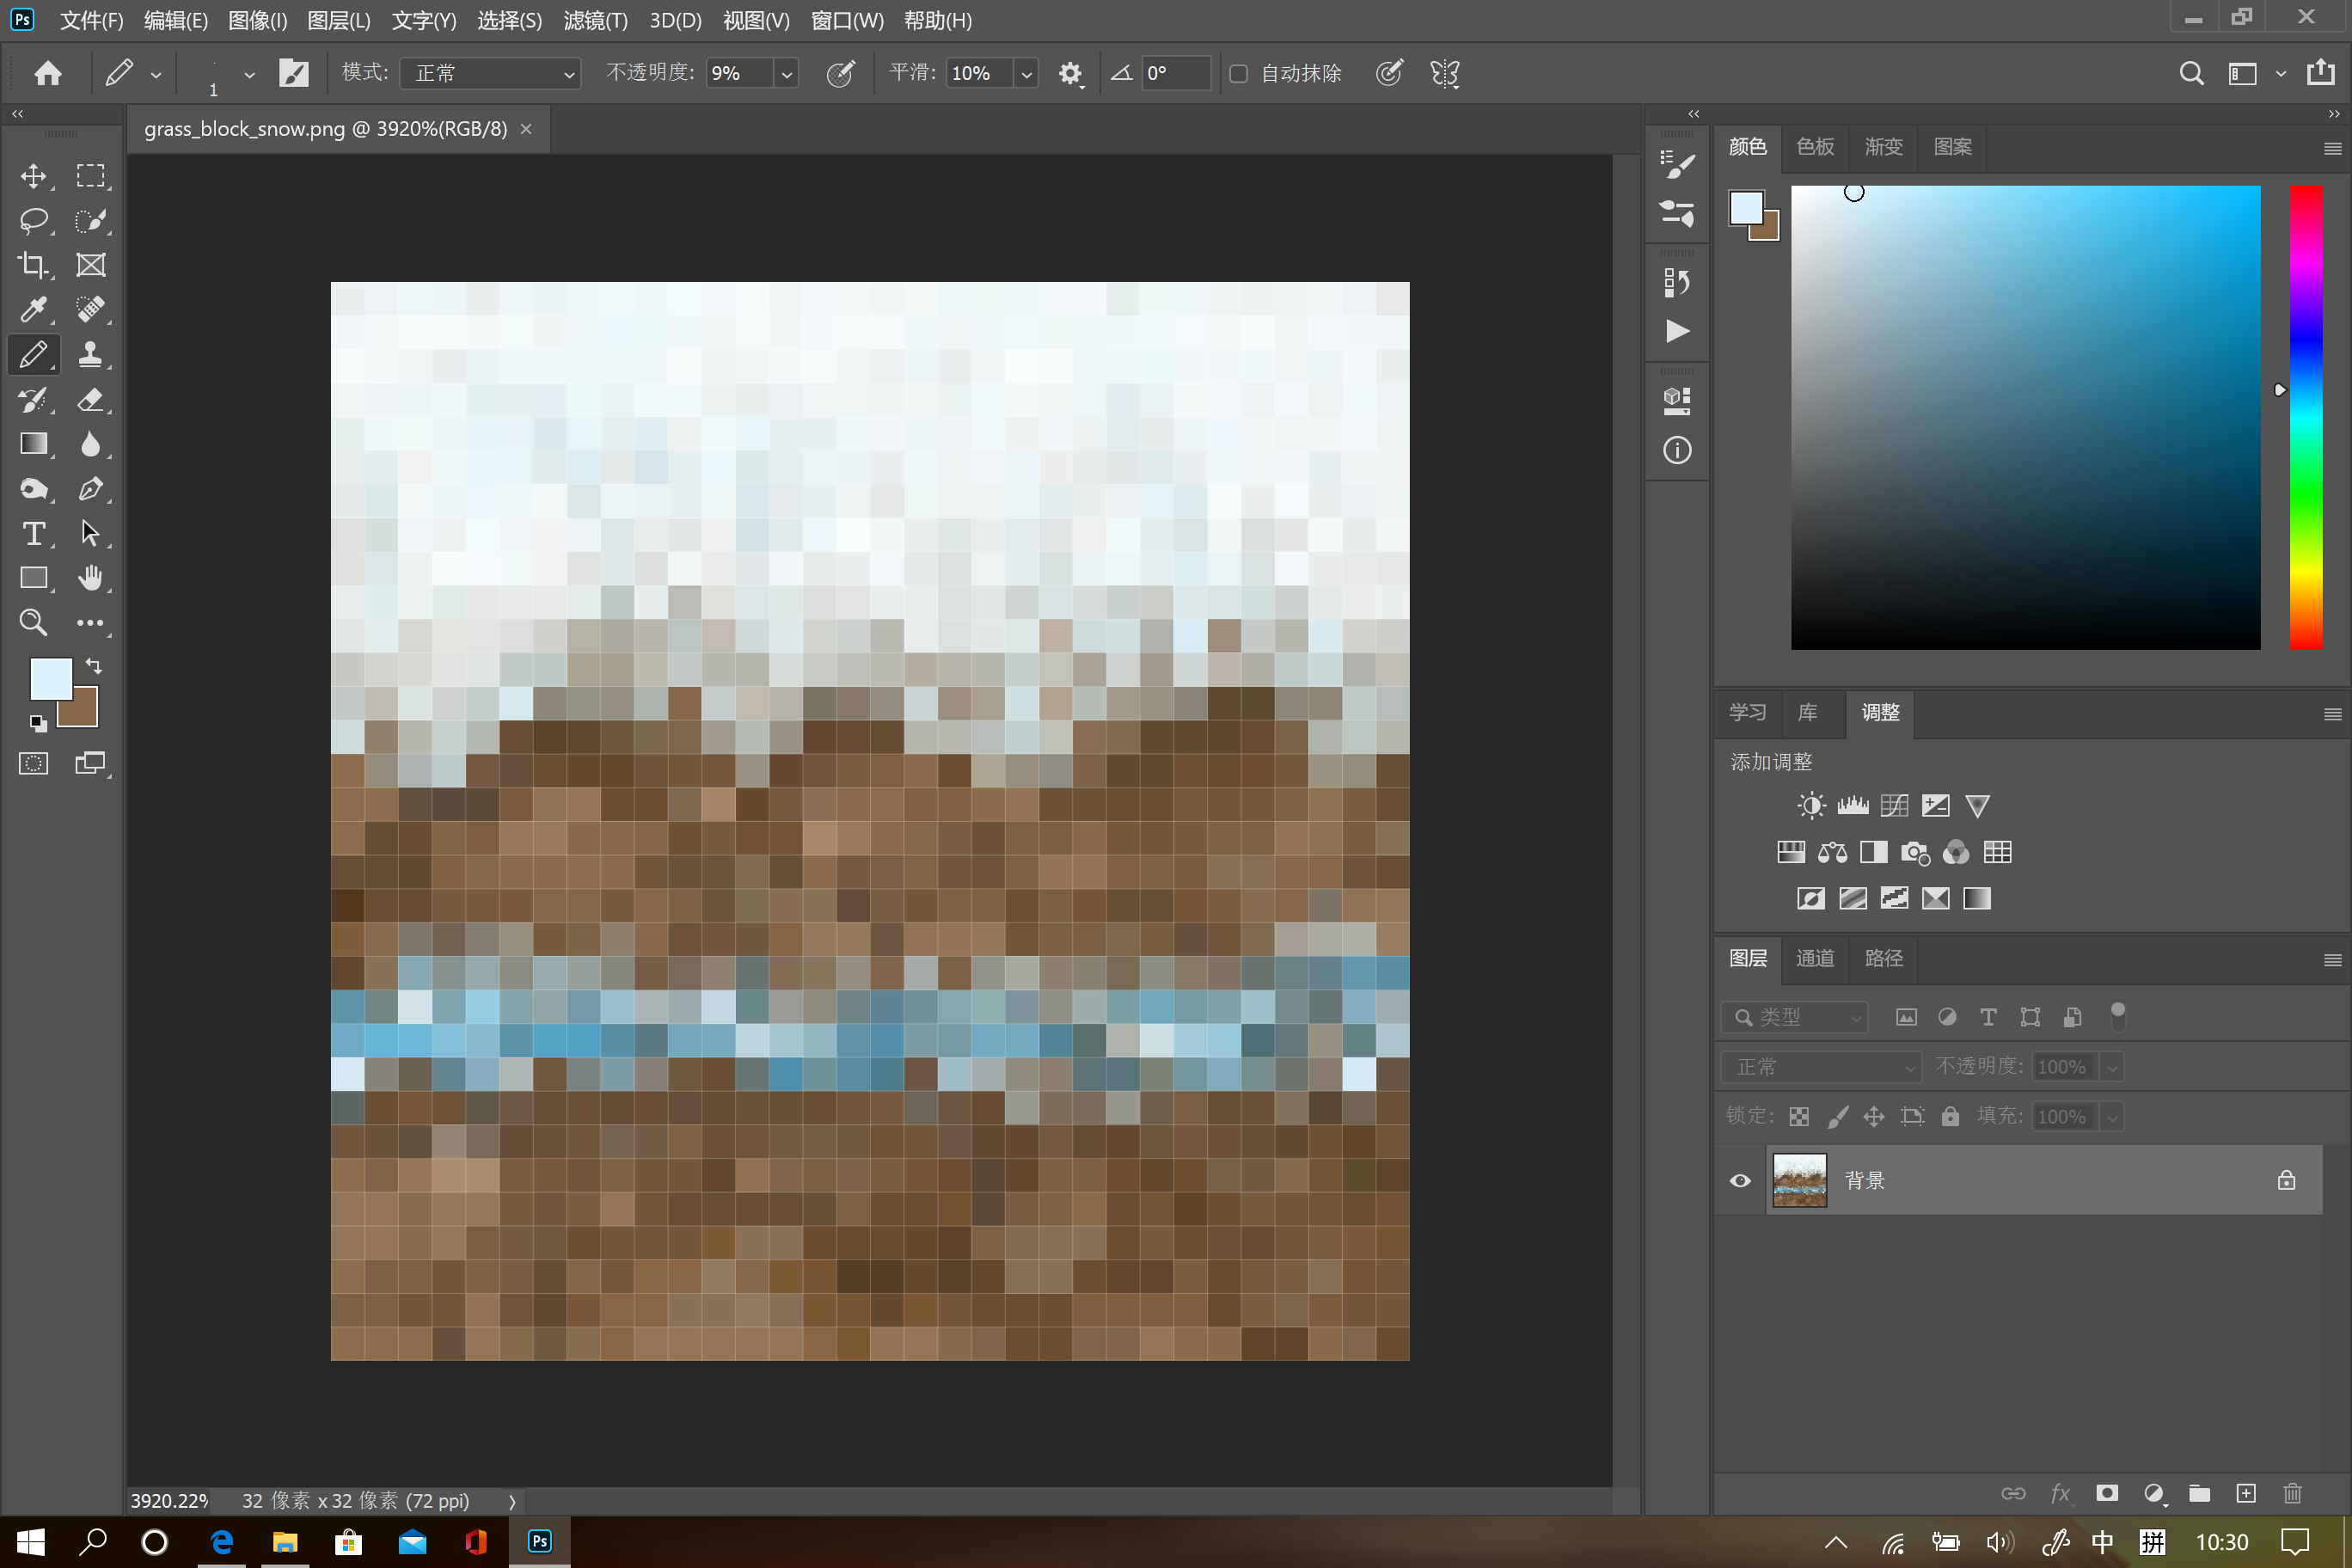Screen dimensions: 2352x1568
Task: Select the Lasso tool
Action: click(x=33, y=221)
